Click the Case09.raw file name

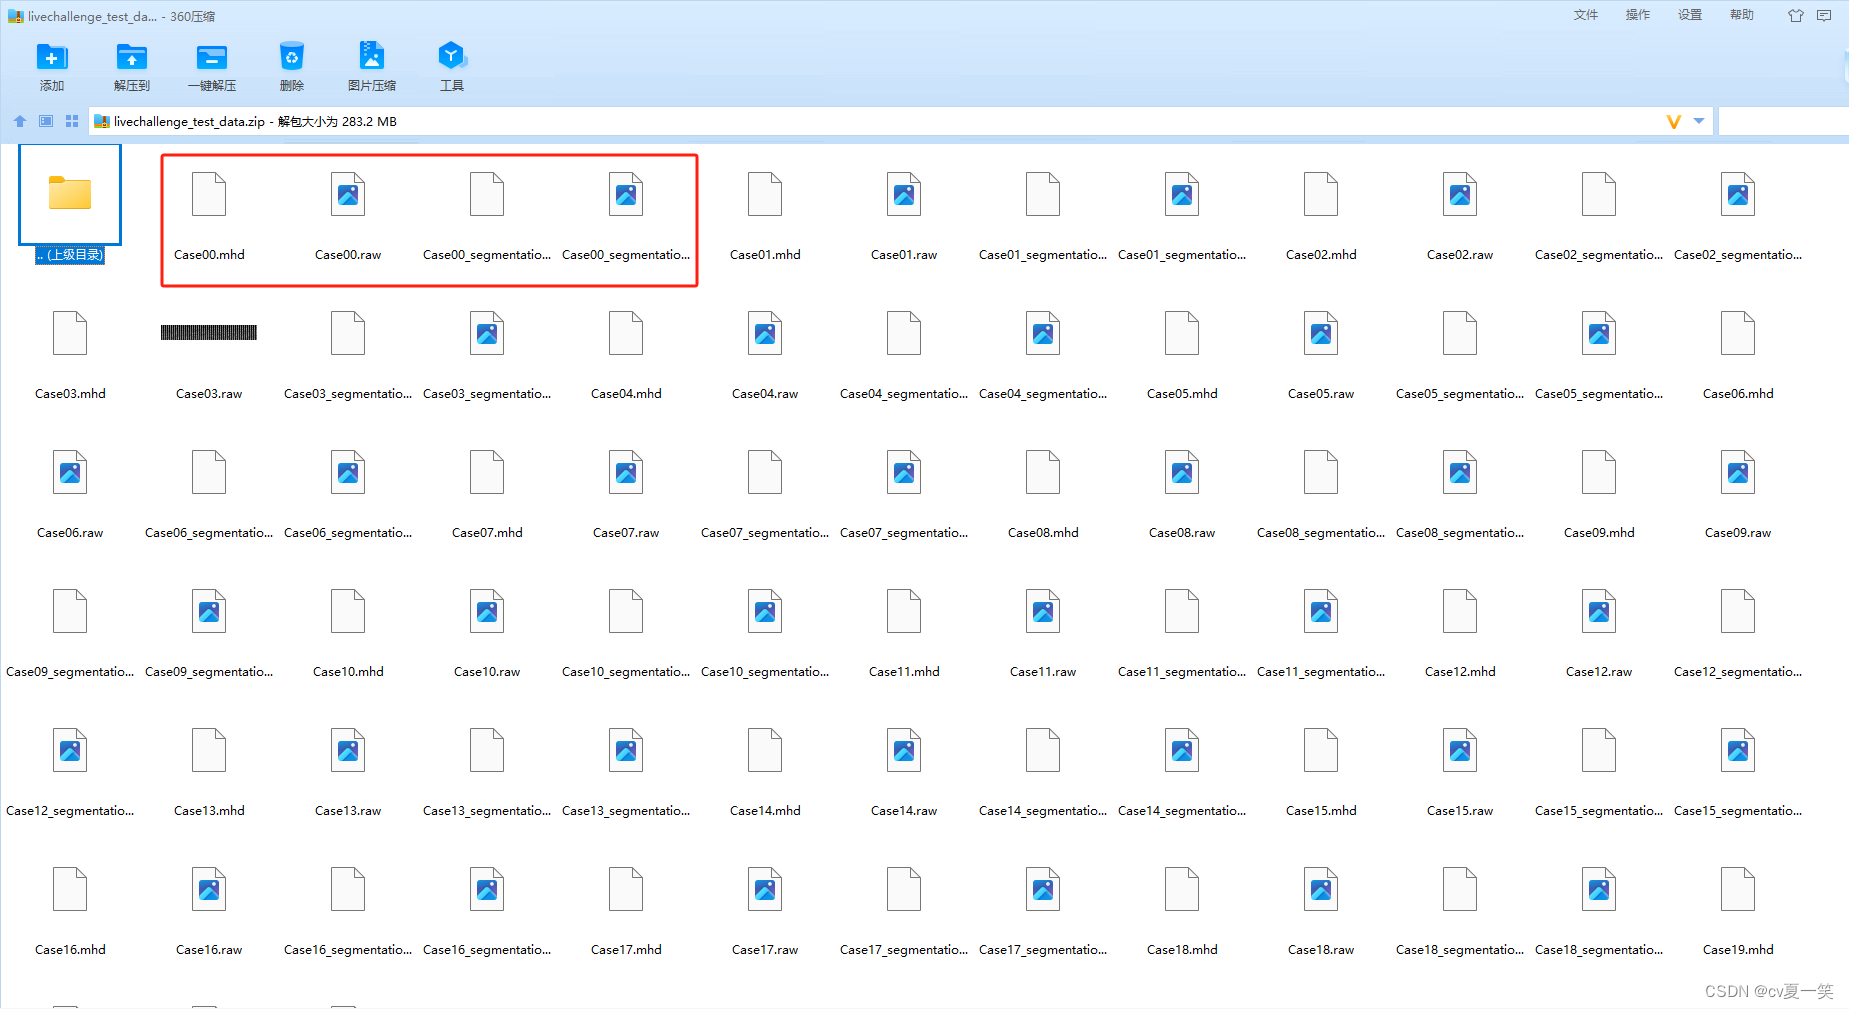click(1738, 533)
